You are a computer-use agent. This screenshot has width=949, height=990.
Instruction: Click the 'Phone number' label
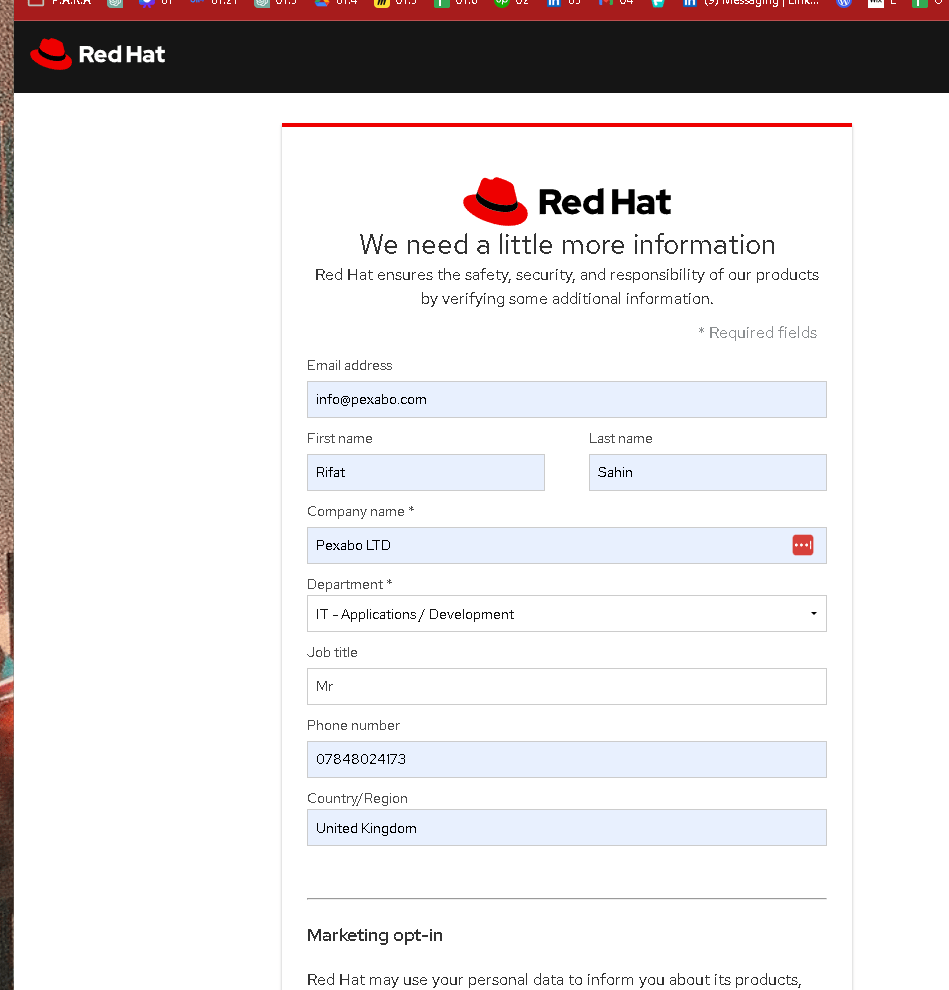[x=353, y=725]
